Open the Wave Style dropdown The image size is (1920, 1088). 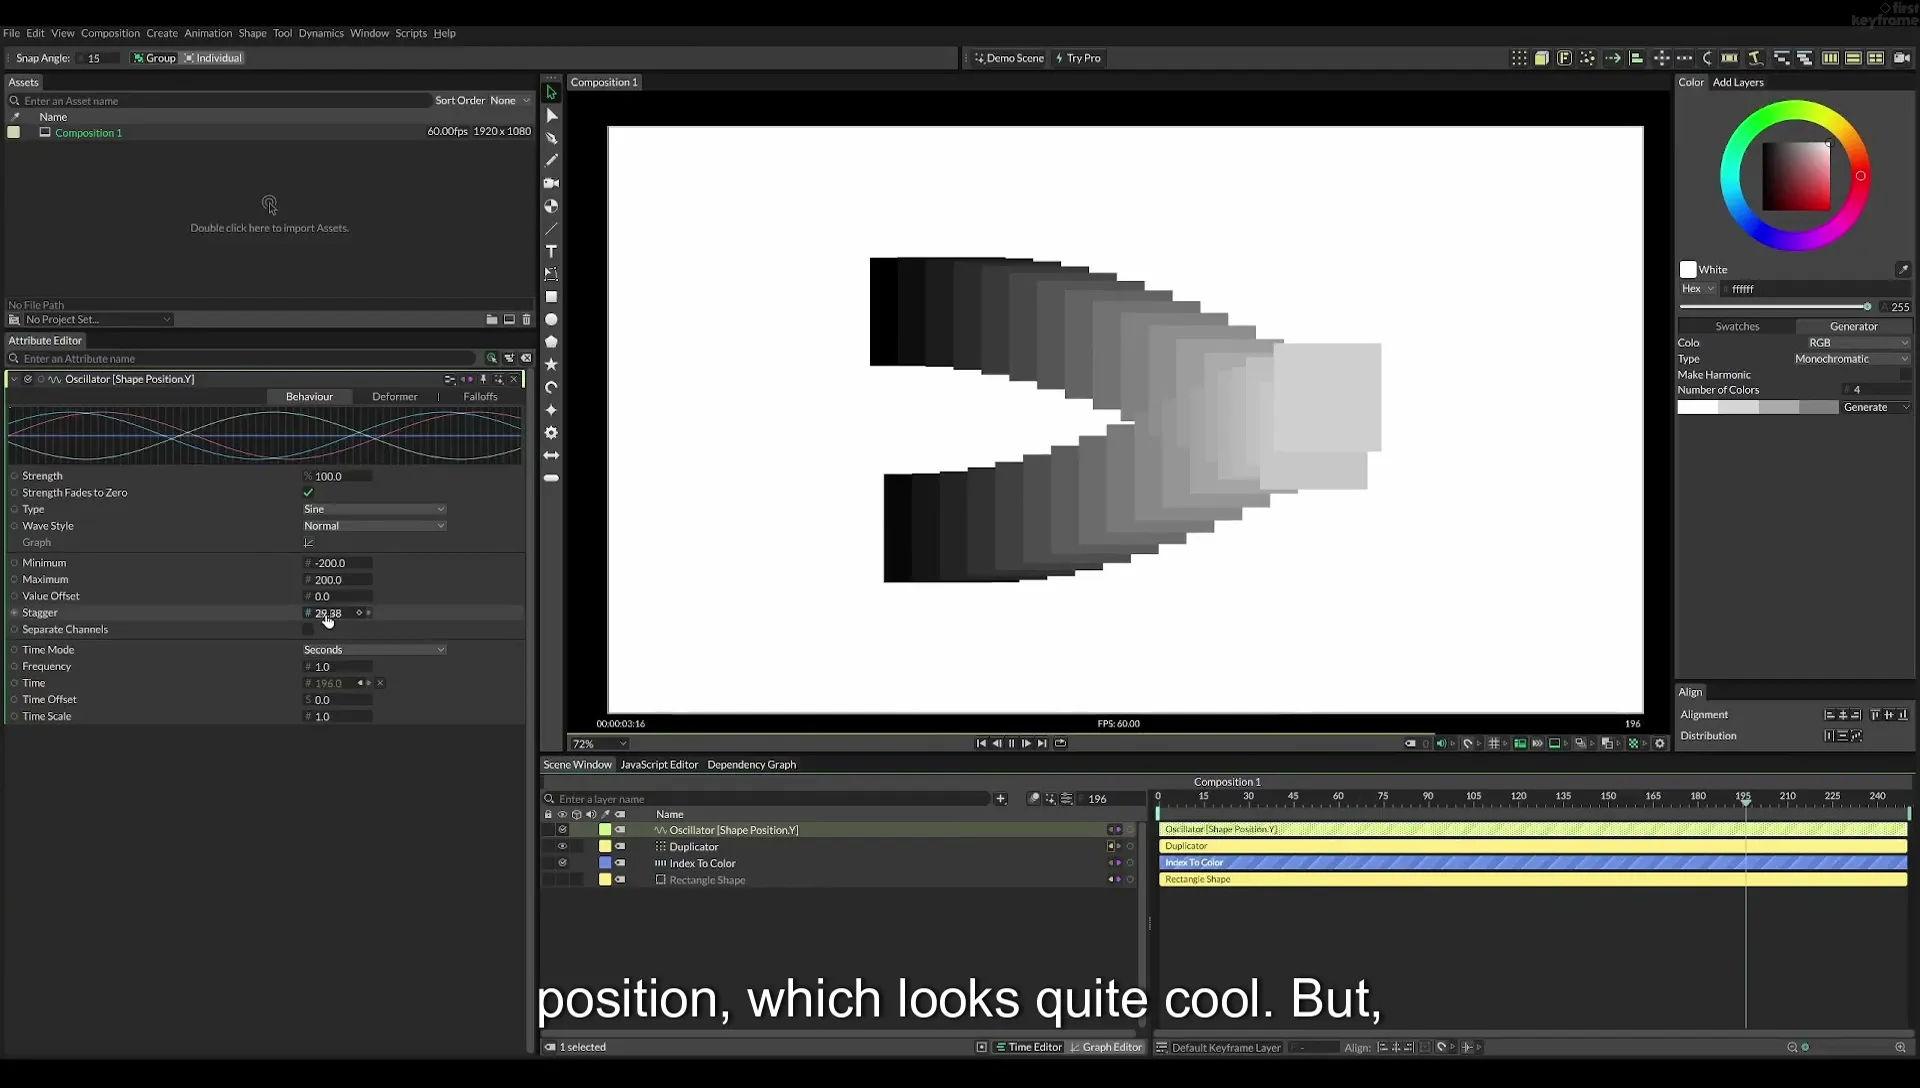point(374,526)
